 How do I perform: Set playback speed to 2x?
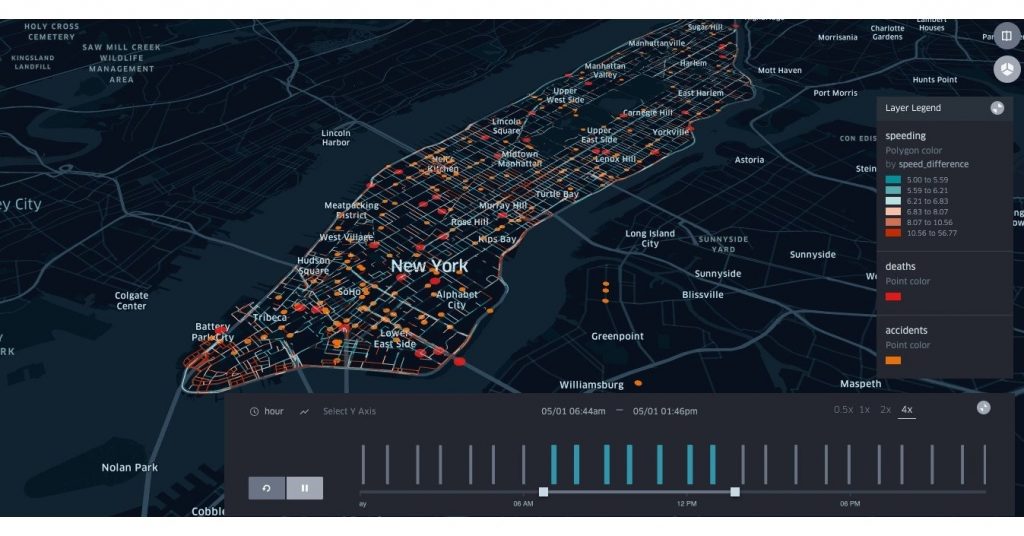886,410
